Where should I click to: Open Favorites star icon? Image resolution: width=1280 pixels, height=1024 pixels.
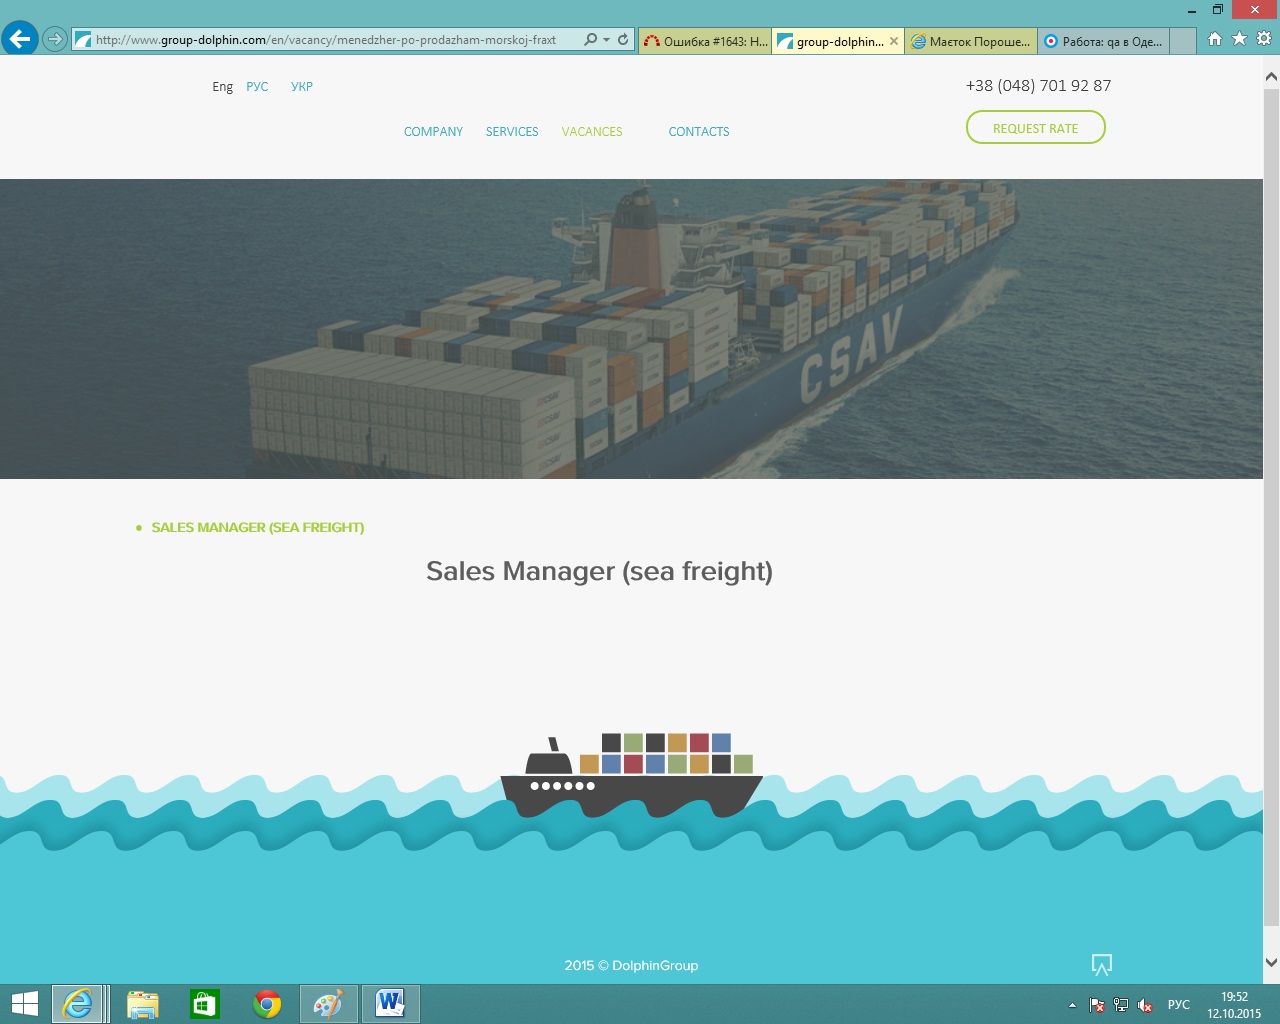click(x=1239, y=39)
